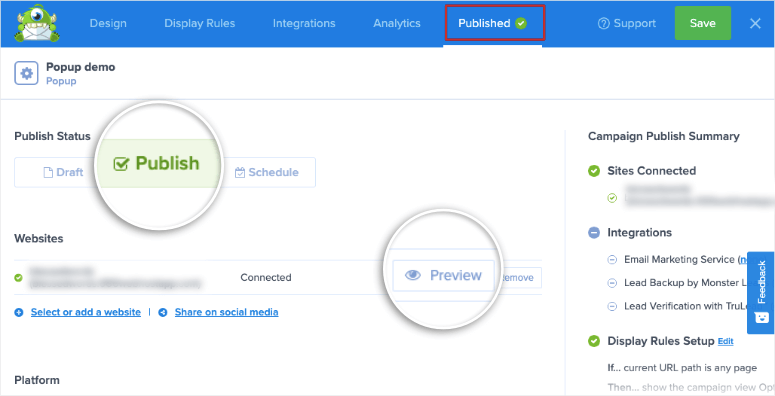Viewport: 775px width, 396px height.
Task: Go to the Analytics tab
Action: click(x=397, y=23)
